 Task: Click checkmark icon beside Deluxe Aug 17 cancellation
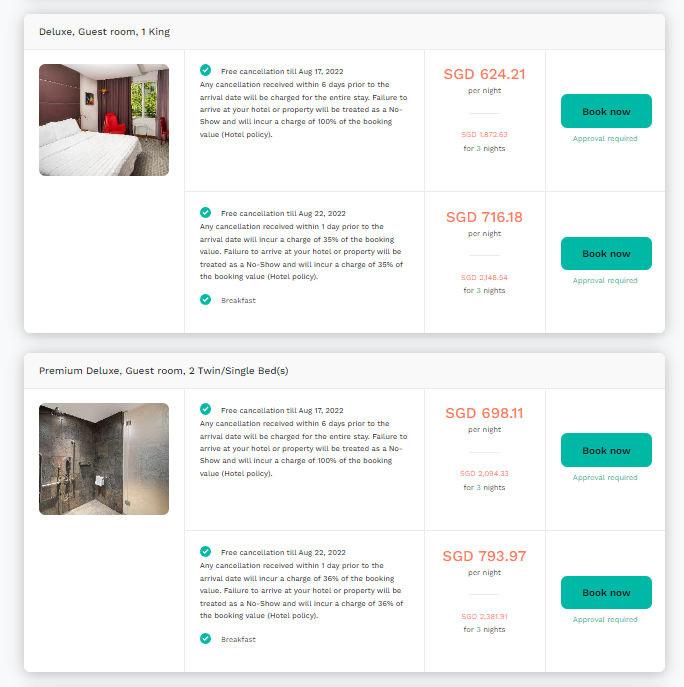tap(205, 70)
